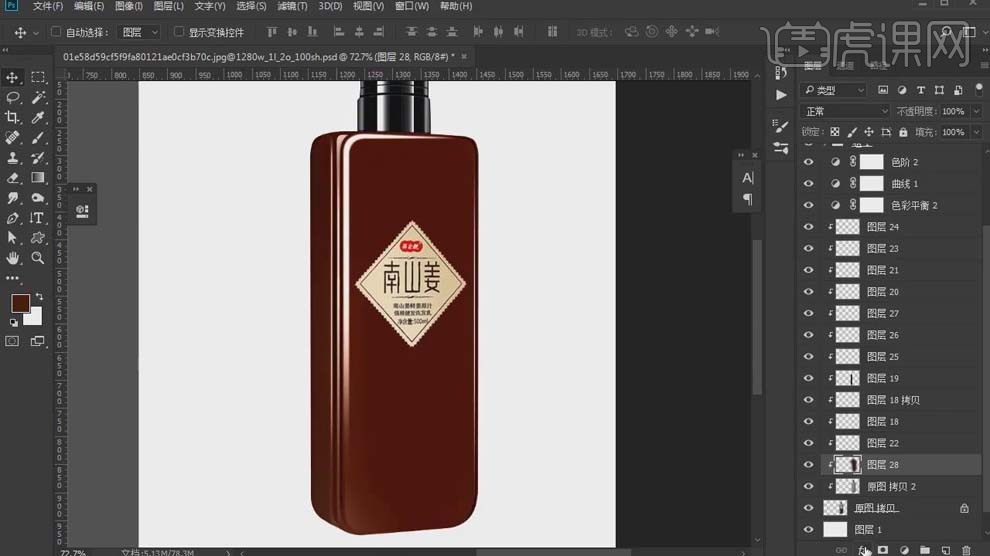Click the delete layer trash icon
The width and height of the screenshot is (990, 556).
[x=966, y=550]
